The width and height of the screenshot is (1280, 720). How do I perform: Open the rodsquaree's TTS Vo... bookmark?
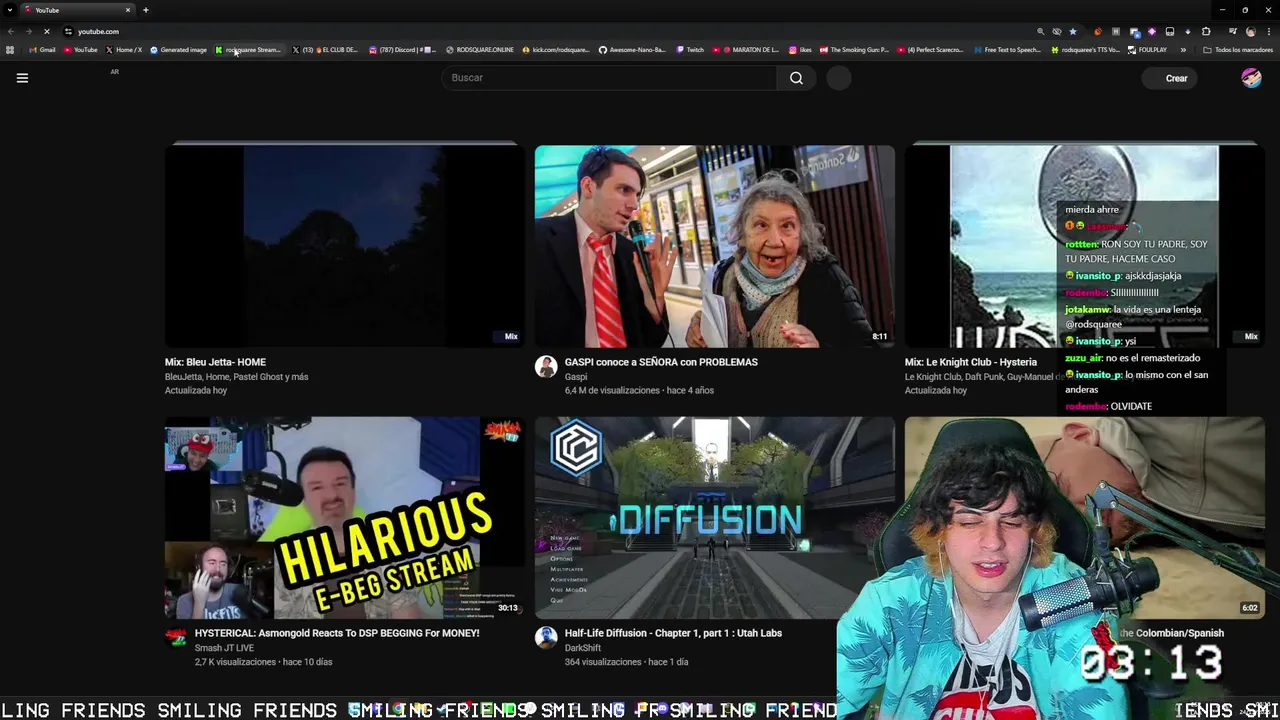point(1084,50)
